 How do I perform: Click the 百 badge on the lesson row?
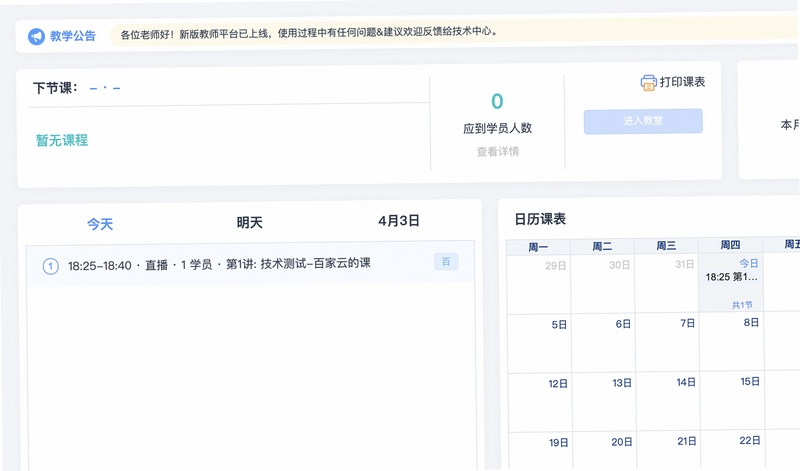point(446,262)
